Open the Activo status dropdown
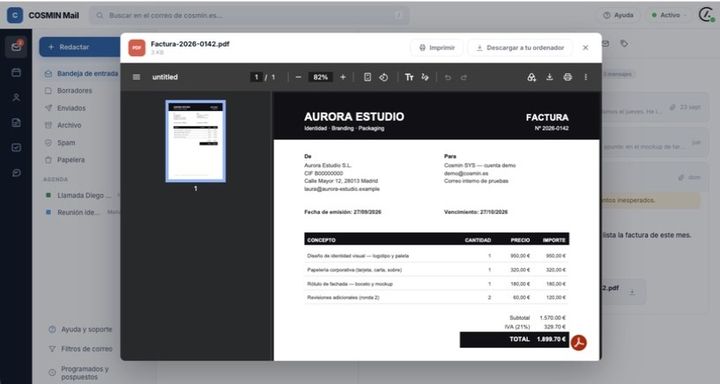 pyautogui.click(x=669, y=15)
